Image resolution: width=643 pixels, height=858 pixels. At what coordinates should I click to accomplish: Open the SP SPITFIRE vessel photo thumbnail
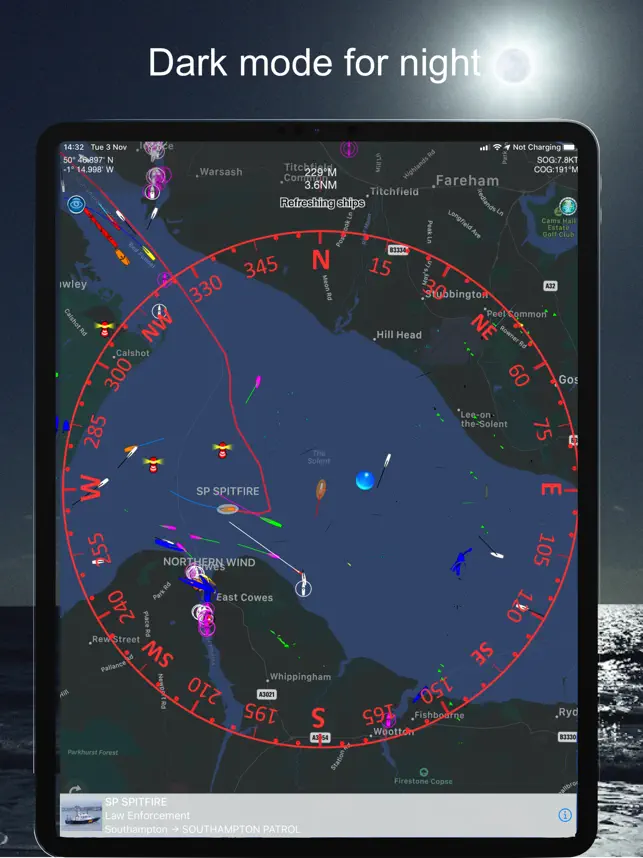coord(81,815)
